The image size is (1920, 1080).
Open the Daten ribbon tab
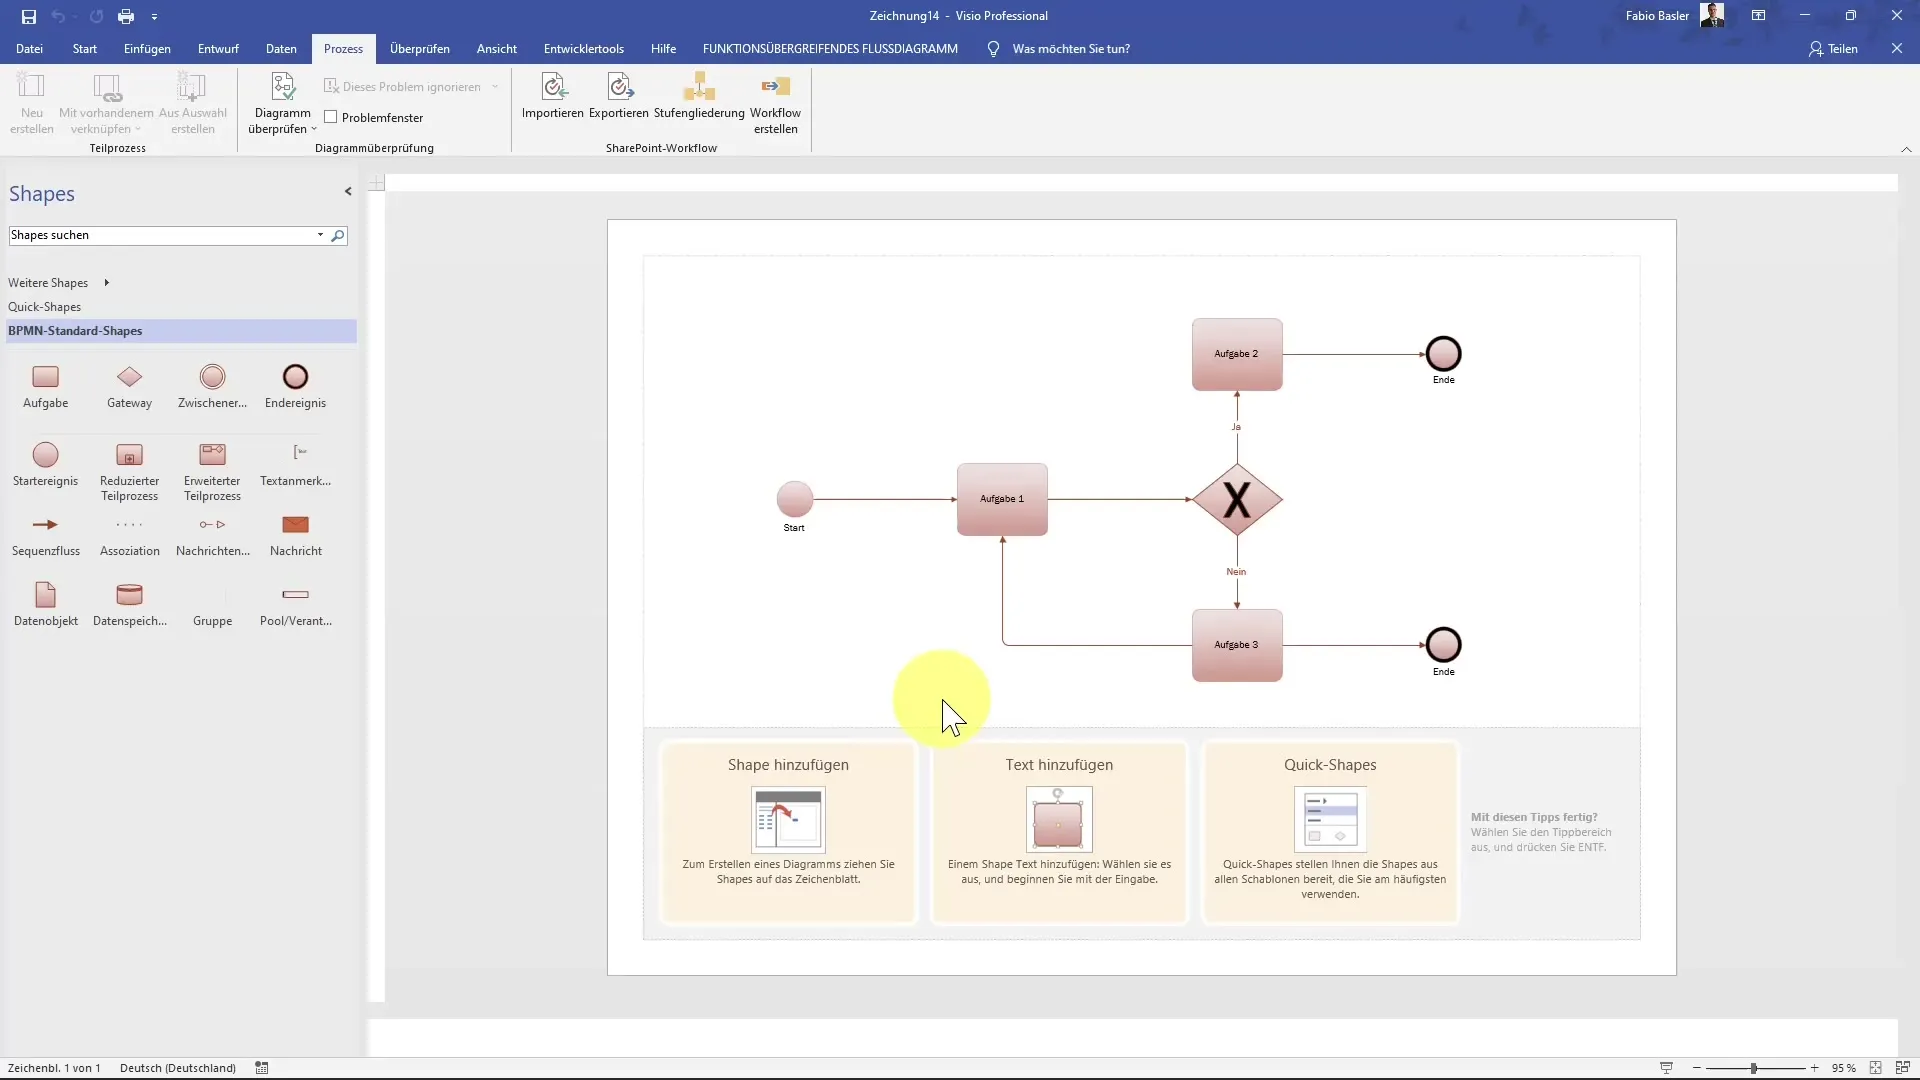pyautogui.click(x=281, y=48)
